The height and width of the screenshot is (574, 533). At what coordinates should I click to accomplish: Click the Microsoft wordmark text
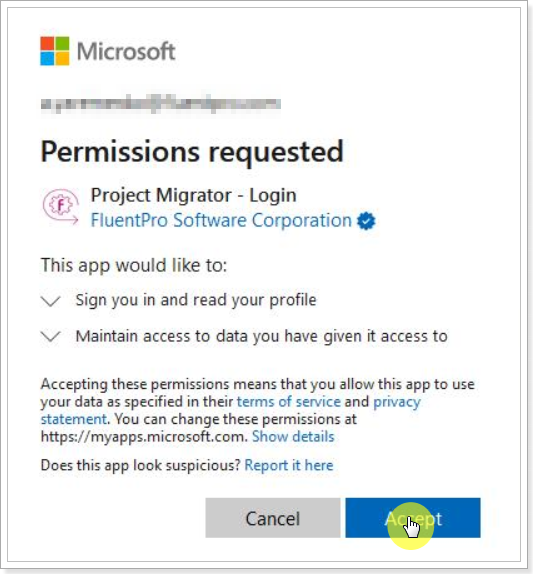pyautogui.click(x=126, y=51)
